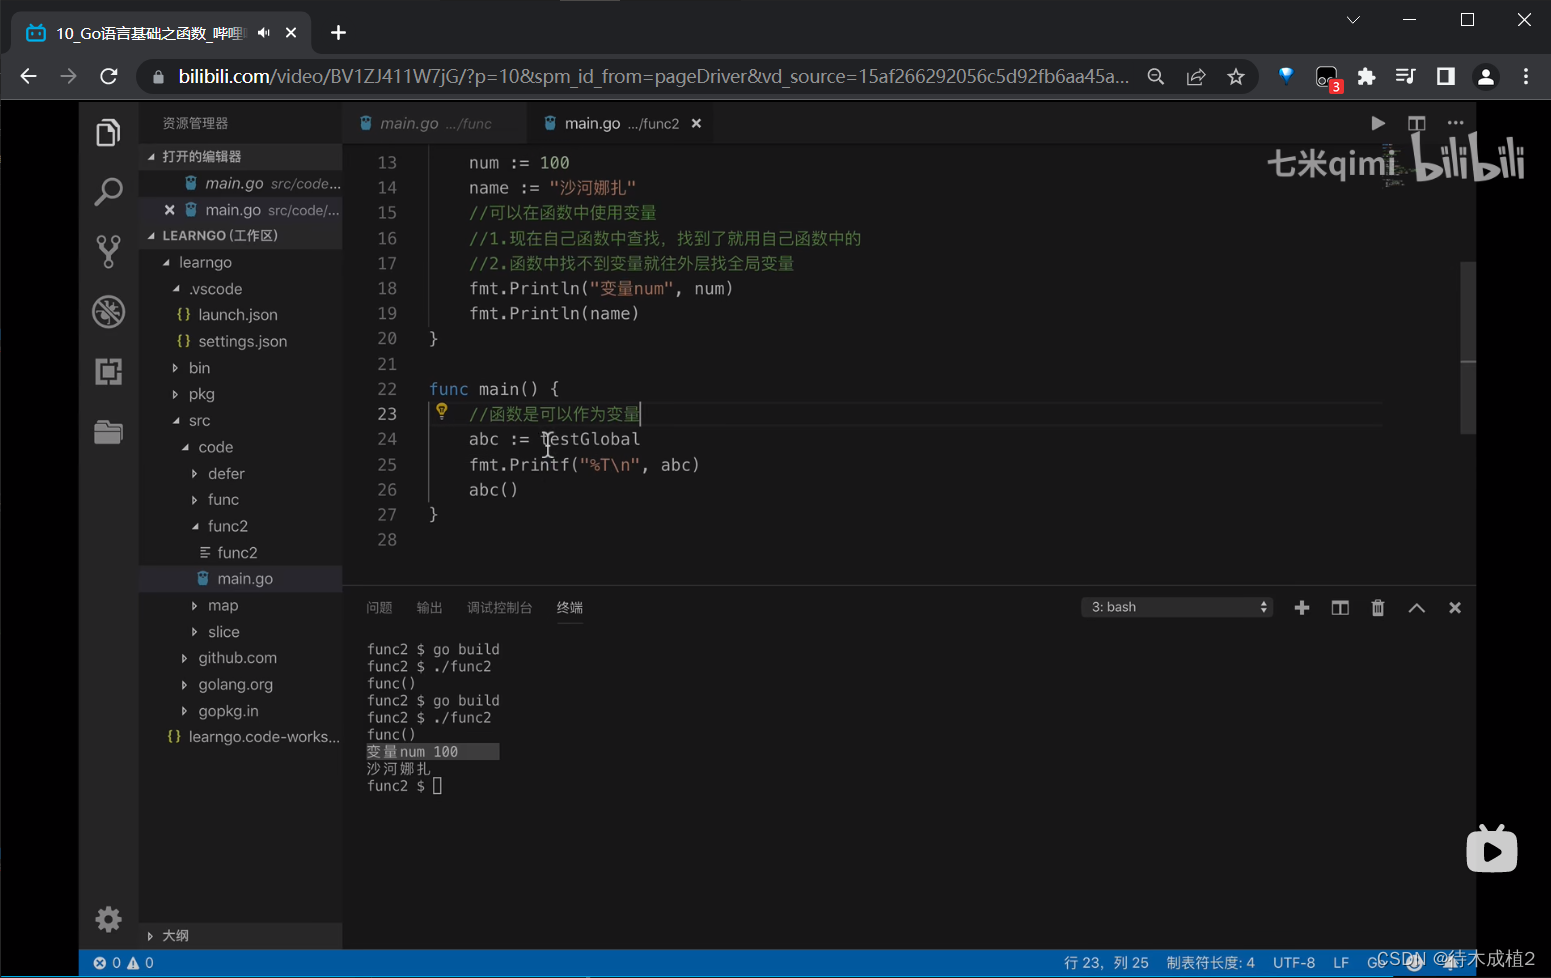This screenshot has width=1551, height=978.
Task: Collapse the LEARNGO workspace section
Action: pyautogui.click(x=240, y=235)
